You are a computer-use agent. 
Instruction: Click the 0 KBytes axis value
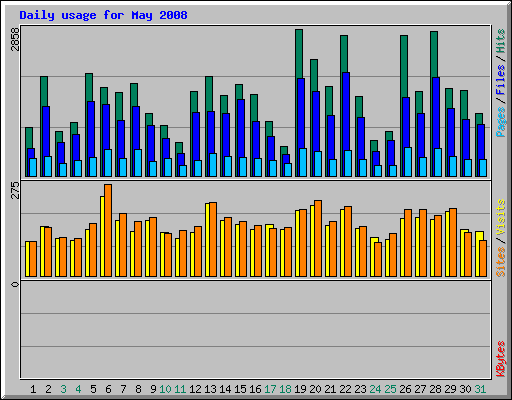(x=15, y=284)
